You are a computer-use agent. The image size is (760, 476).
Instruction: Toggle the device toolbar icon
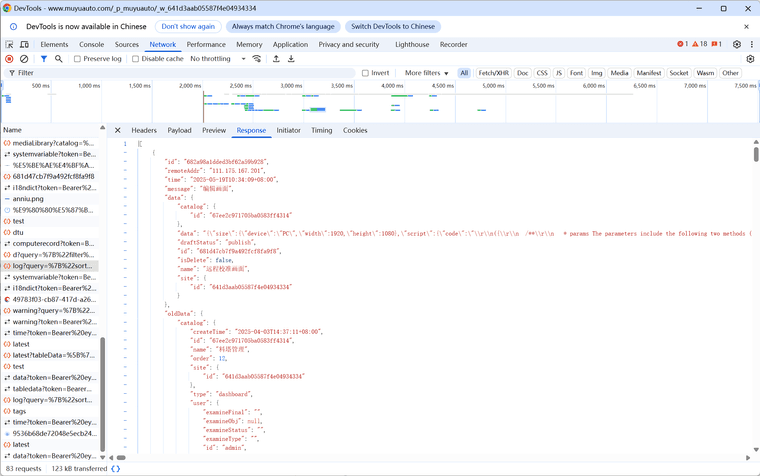24,45
